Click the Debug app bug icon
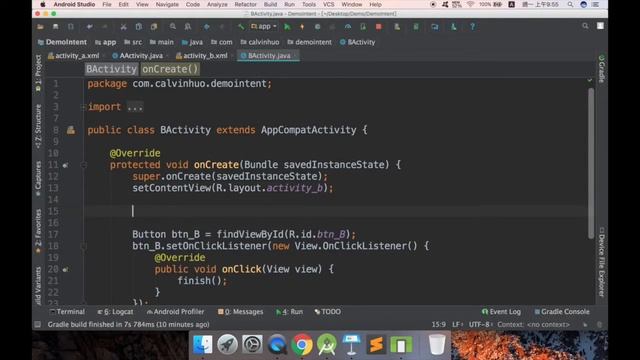The height and width of the screenshot is (360, 640). coord(317,27)
